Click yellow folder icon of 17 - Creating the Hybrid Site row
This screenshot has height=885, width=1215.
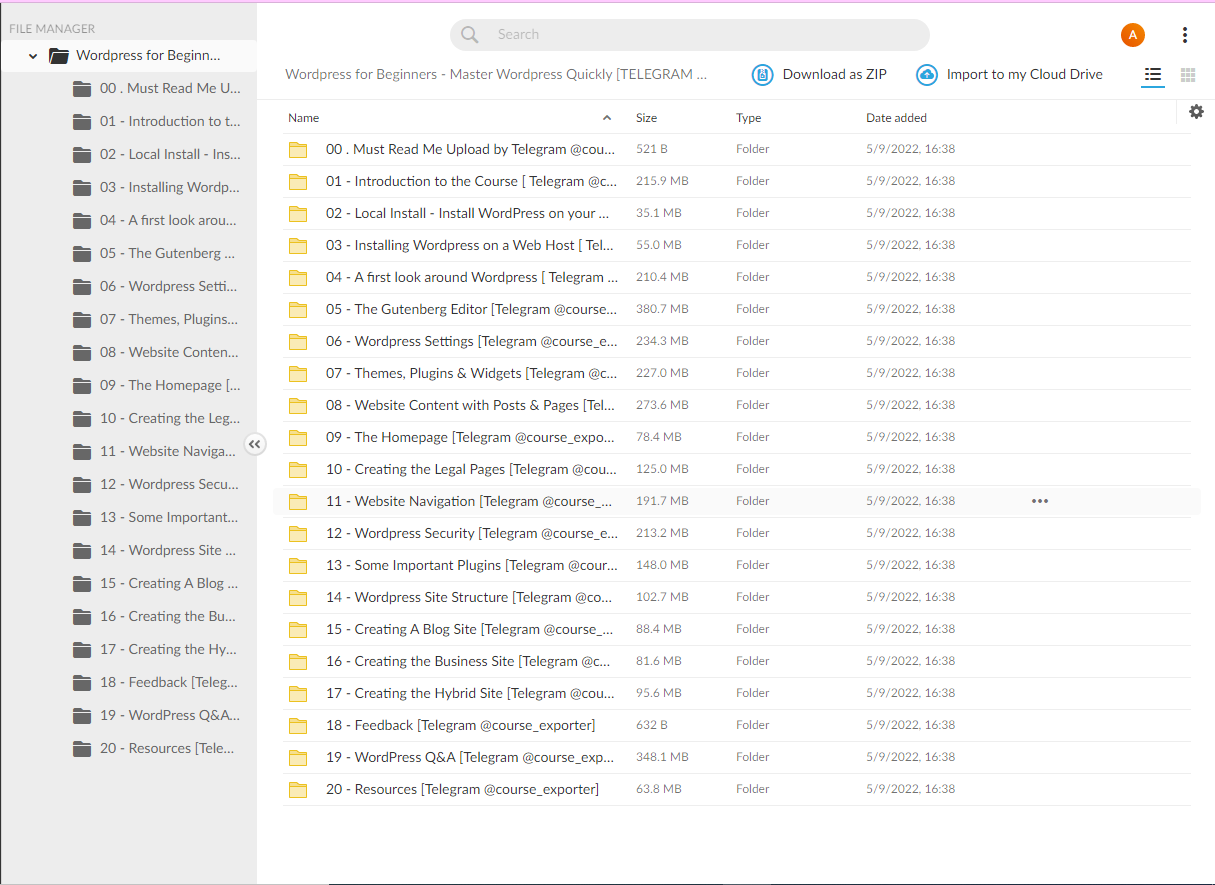pyautogui.click(x=298, y=694)
